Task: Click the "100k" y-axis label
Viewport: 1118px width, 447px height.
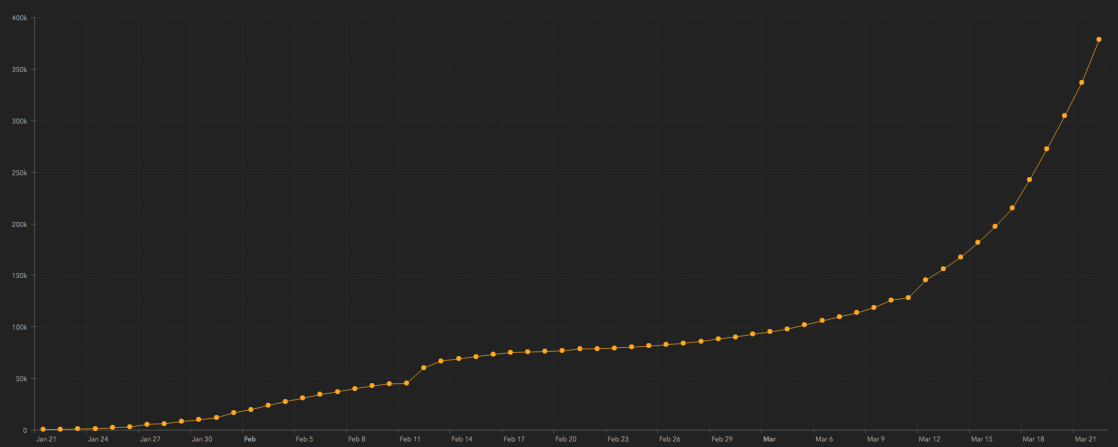Action: tap(19, 327)
